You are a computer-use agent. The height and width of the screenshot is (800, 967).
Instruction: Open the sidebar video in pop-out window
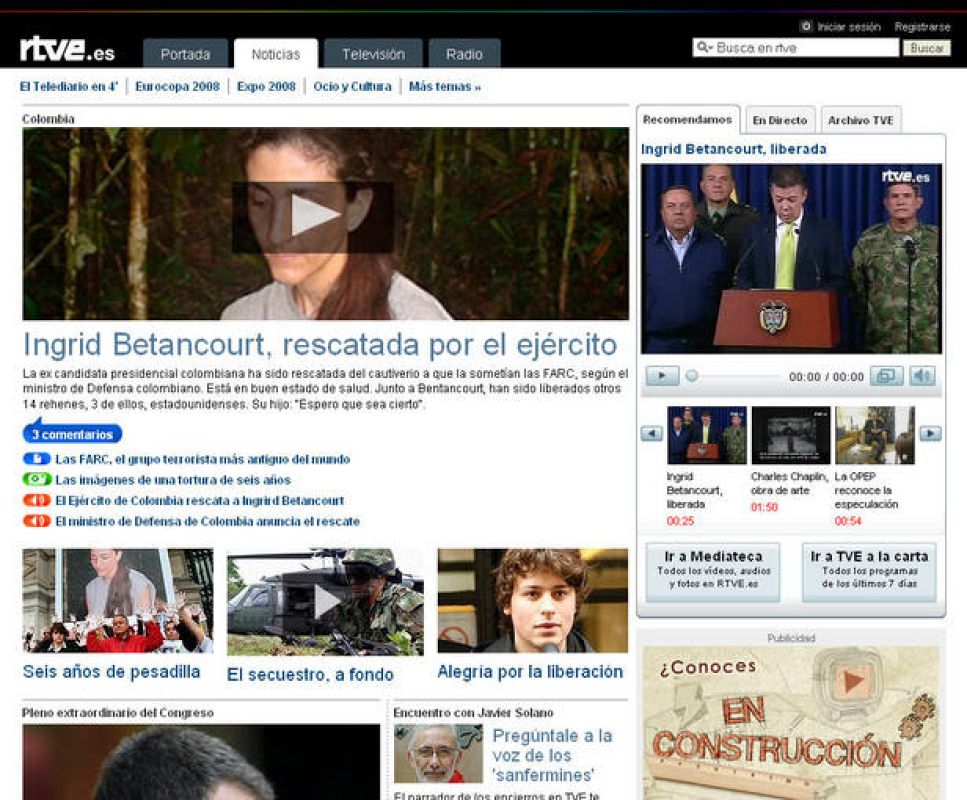coord(886,376)
